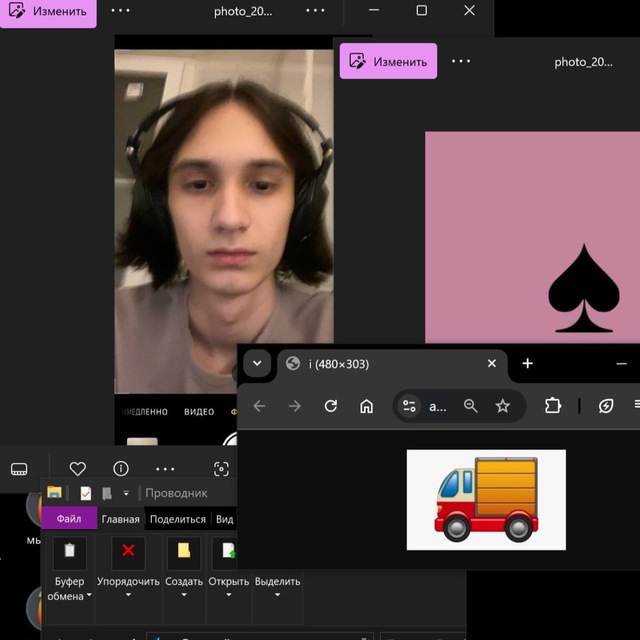Close the i (480×303) browser tab
640x640 pixels.
coord(492,363)
